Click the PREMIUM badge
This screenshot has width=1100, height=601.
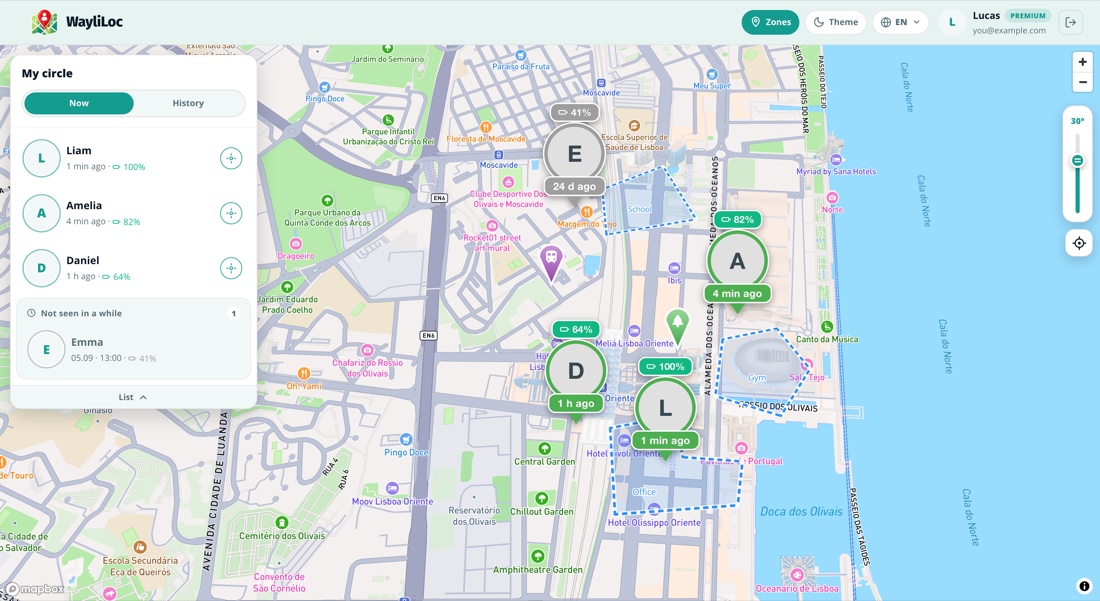[1028, 15]
